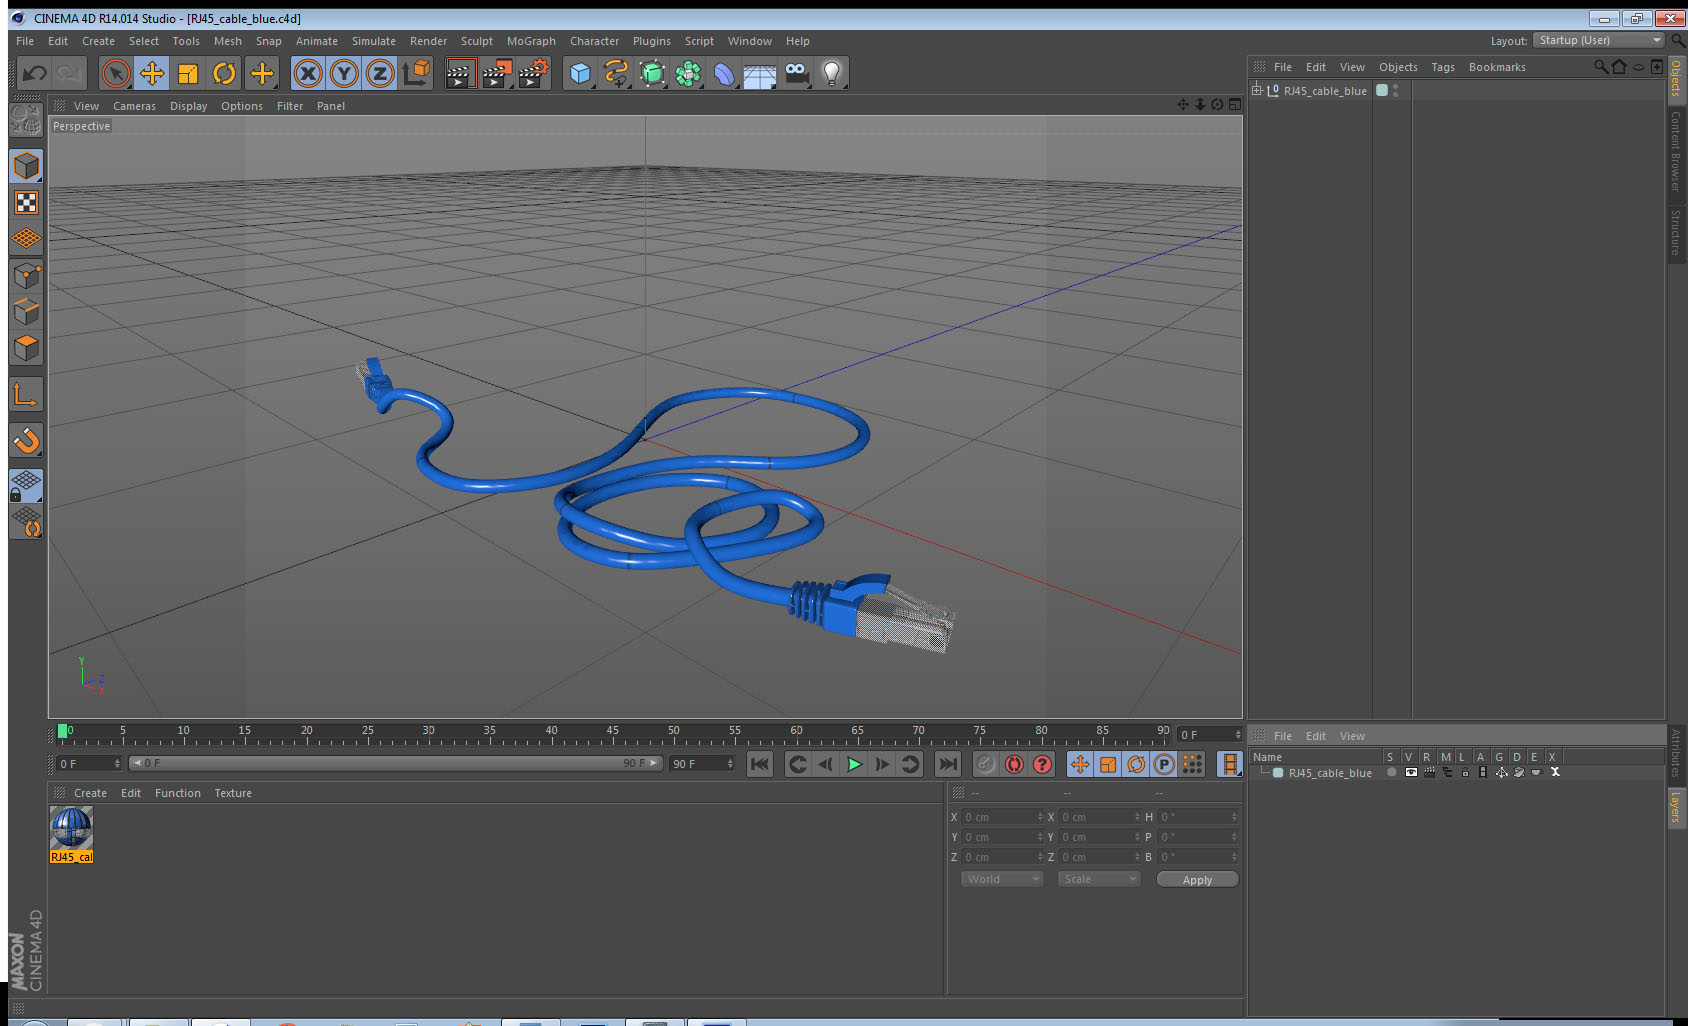Screen dimensions: 1688x1026
Task: Select the RJ45_cal material thumbnail
Action: [x=71, y=834]
